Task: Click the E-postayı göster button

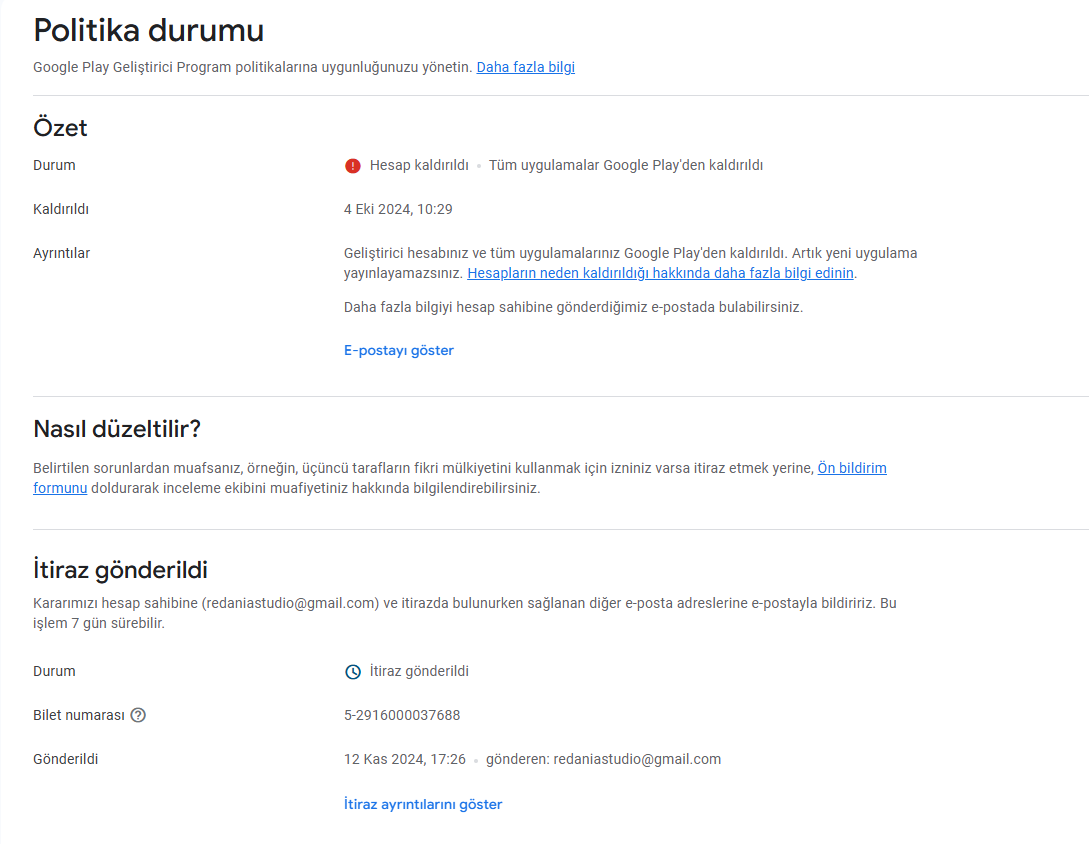Action: coord(399,351)
